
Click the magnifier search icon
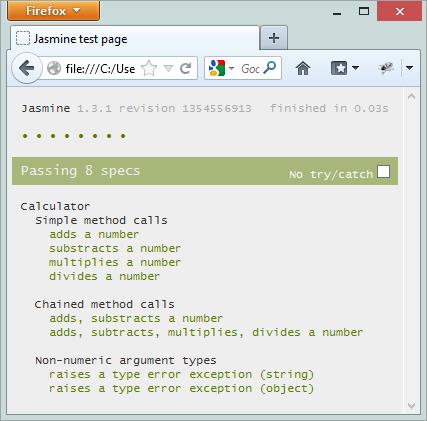coord(270,68)
